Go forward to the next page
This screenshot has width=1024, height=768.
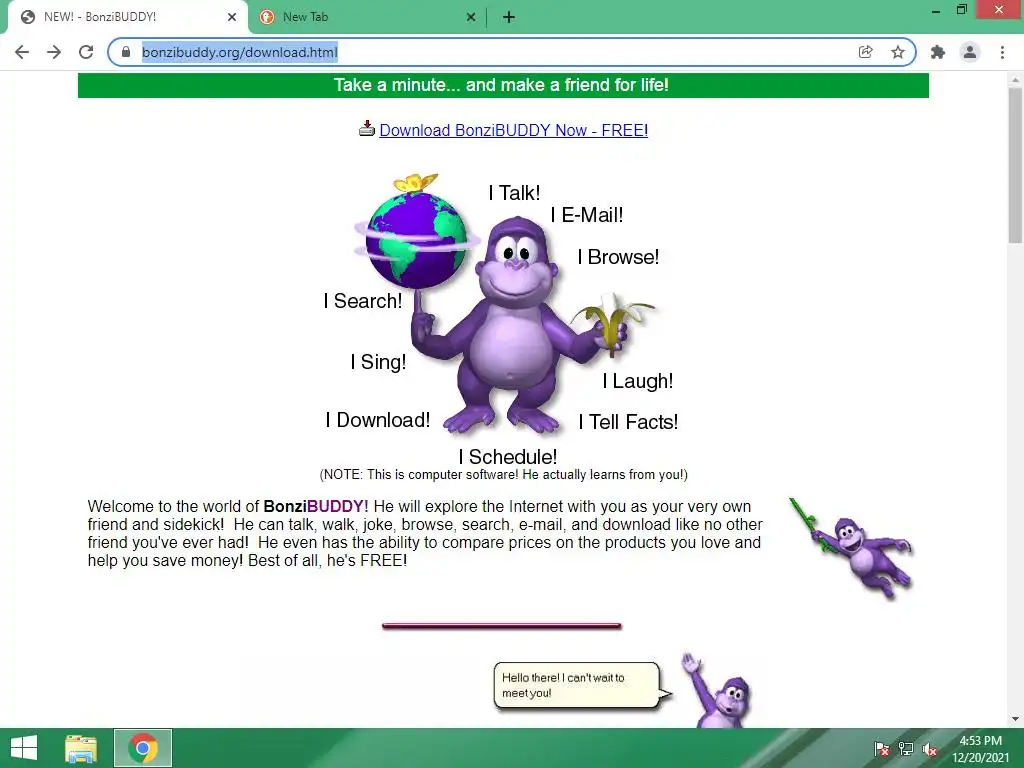coord(54,52)
